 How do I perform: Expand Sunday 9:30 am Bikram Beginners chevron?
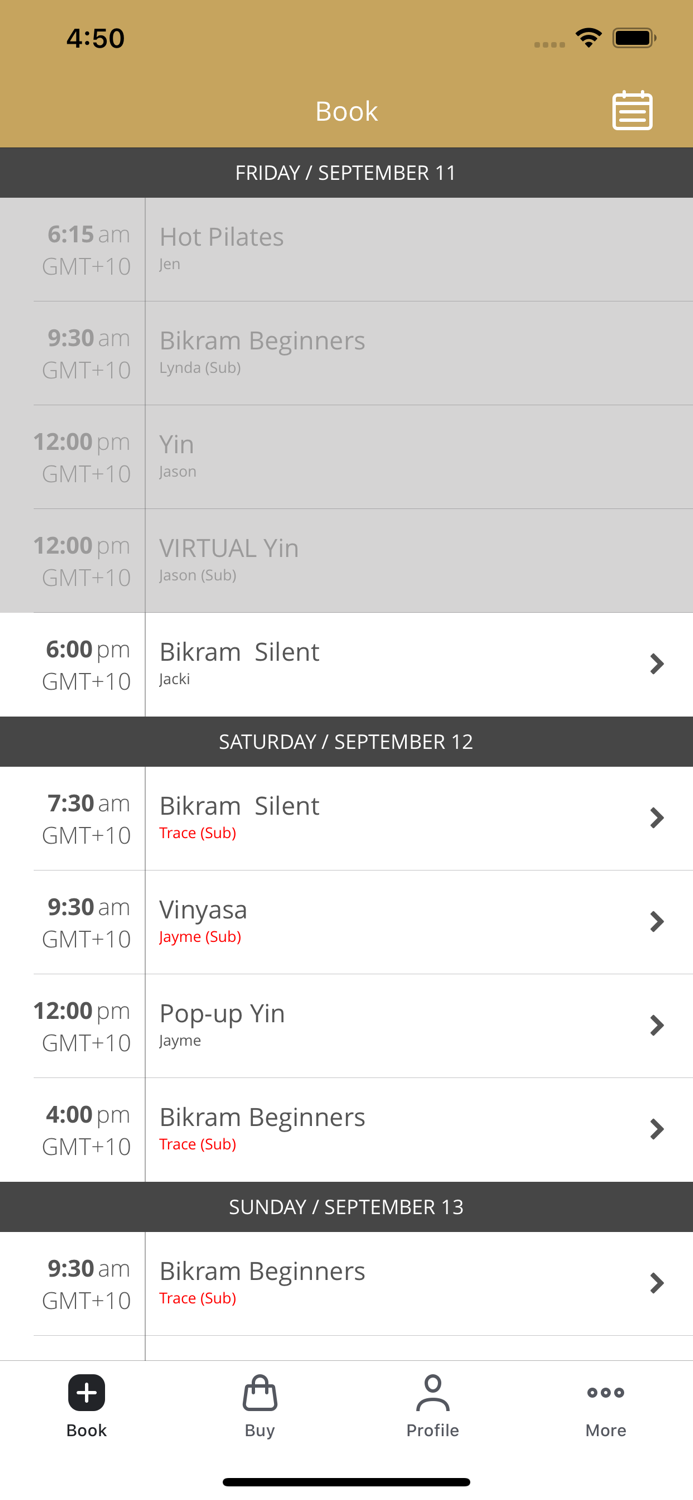(657, 1284)
